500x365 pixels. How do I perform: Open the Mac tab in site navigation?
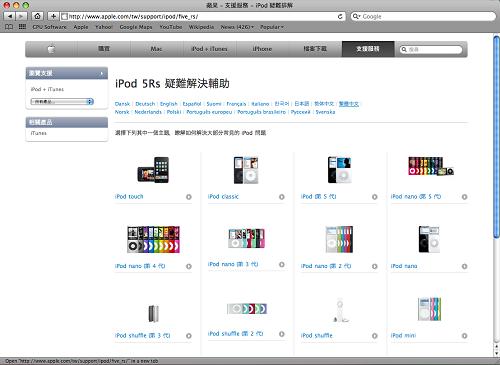click(156, 49)
